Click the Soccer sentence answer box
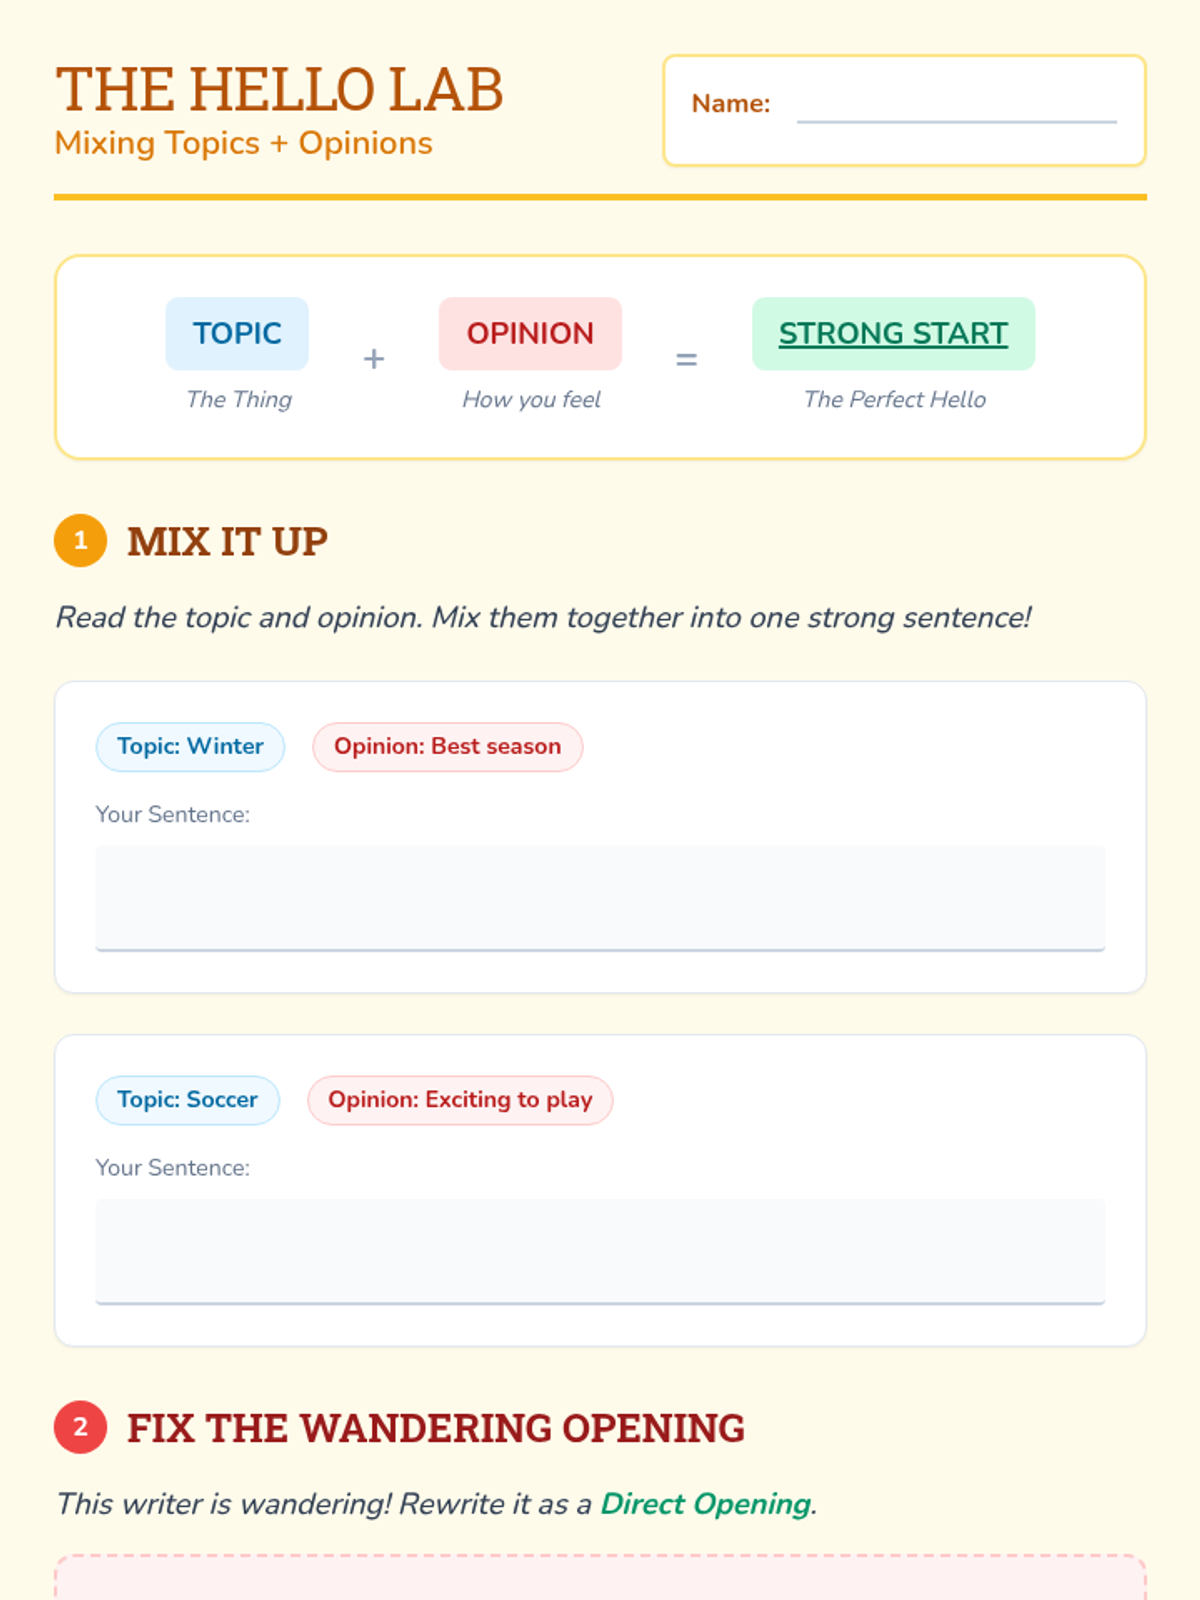This screenshot has width=1200, height=1600. click(x=600, y=1250)
